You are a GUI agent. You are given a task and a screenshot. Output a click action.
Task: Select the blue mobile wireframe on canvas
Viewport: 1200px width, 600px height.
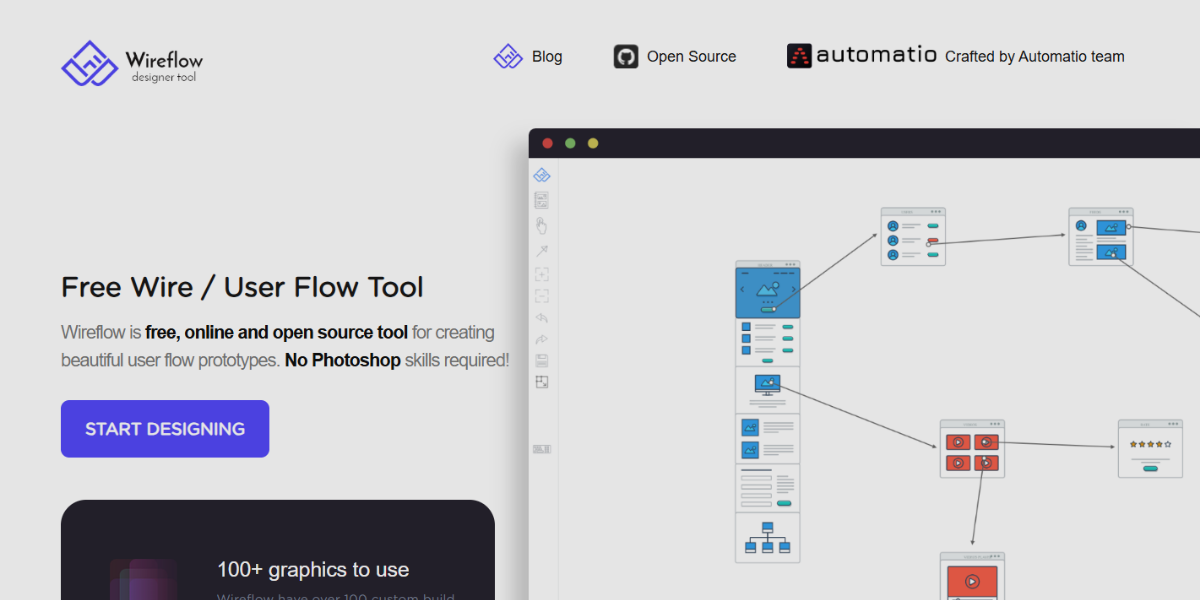(767, 290)
